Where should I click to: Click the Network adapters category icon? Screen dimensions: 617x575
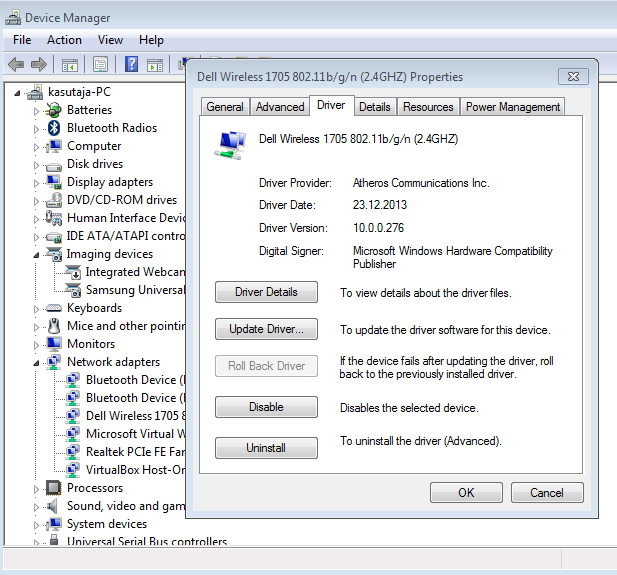pos(54,362)
